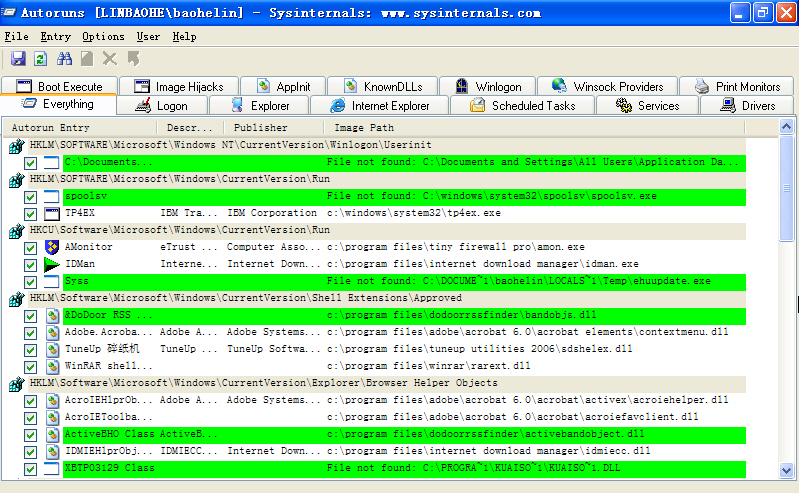Screen dimensions: 799x493
Task: Click the HKCU Run registry key icon
Action: tap(16, 231)
